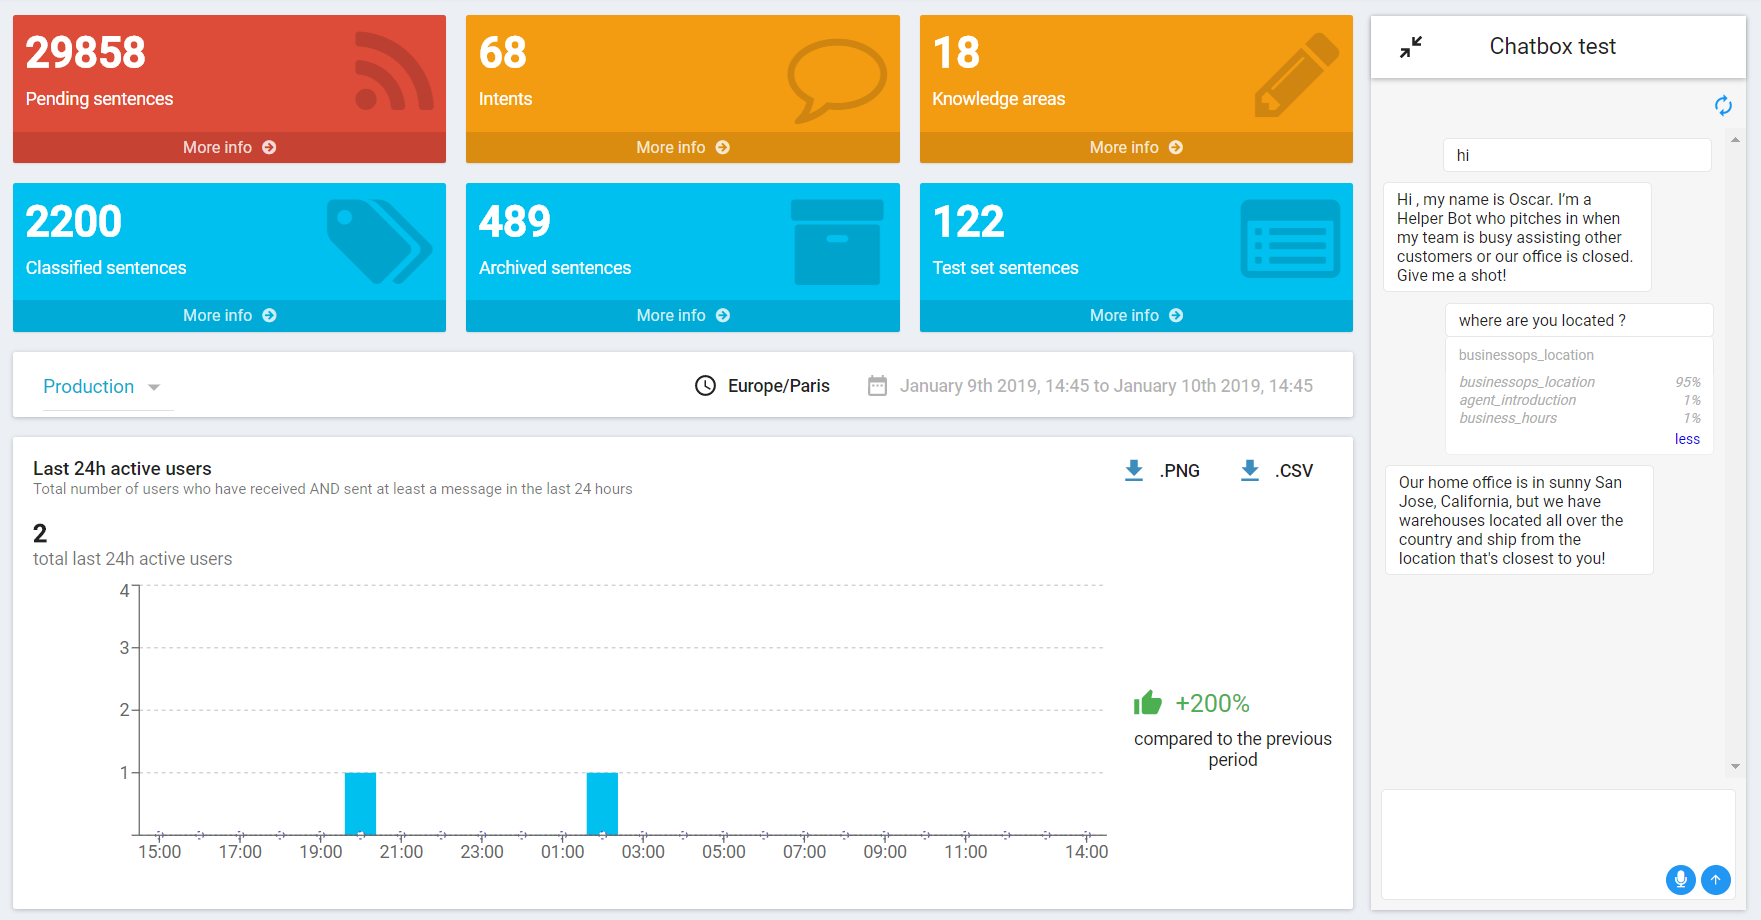Click the 'where are you located ?' message

point(1579,320)
